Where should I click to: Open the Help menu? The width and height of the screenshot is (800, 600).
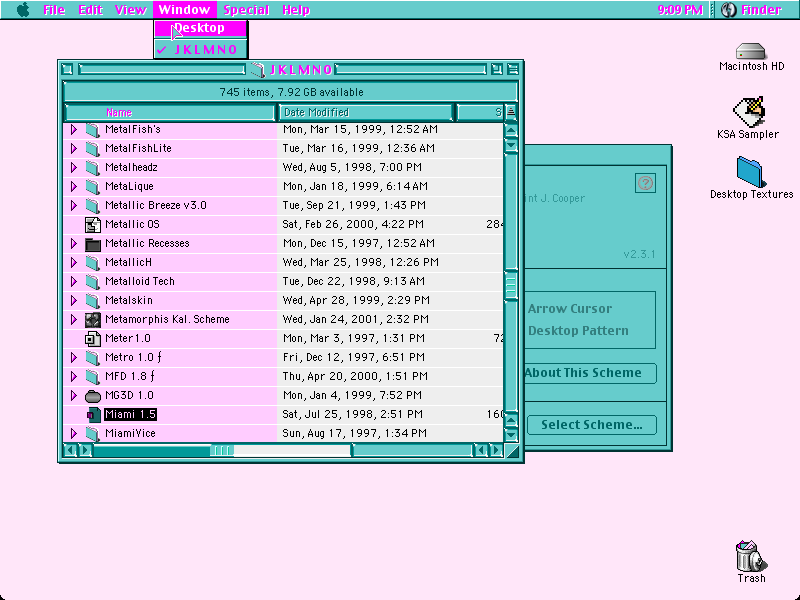click(296, 10)
